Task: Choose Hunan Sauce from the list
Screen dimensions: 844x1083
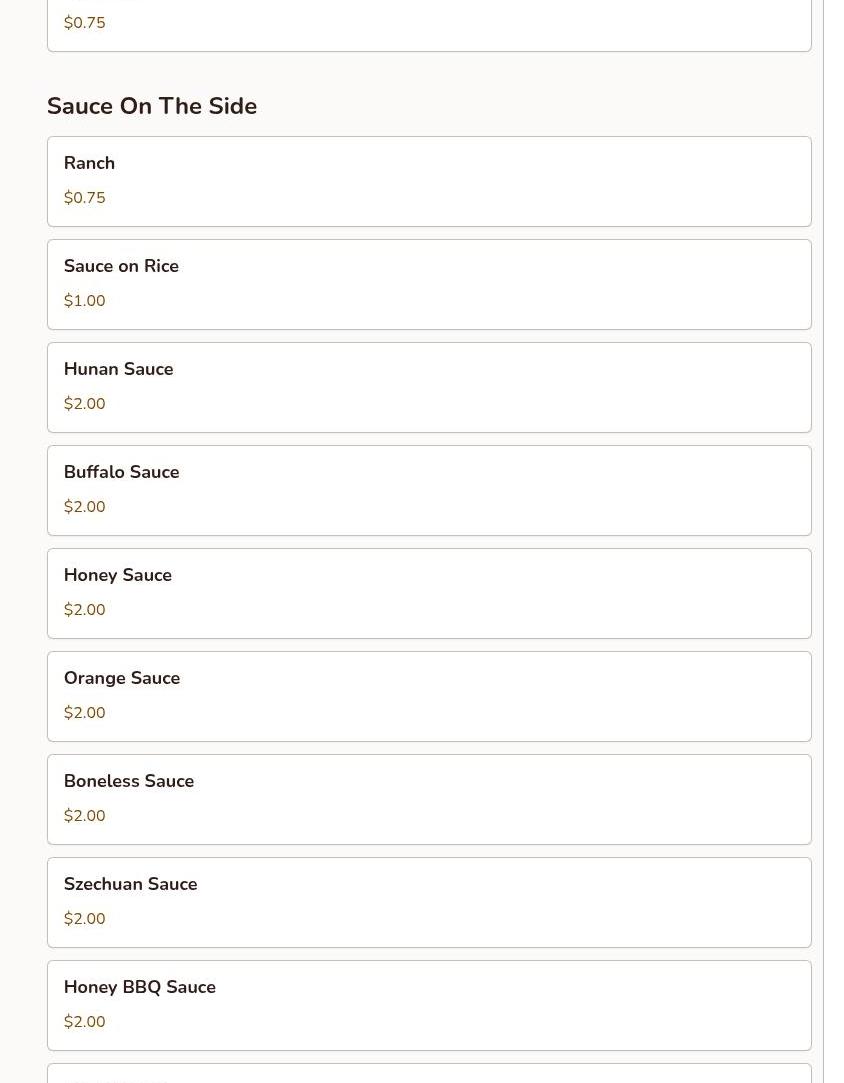Action: (428, 387)
